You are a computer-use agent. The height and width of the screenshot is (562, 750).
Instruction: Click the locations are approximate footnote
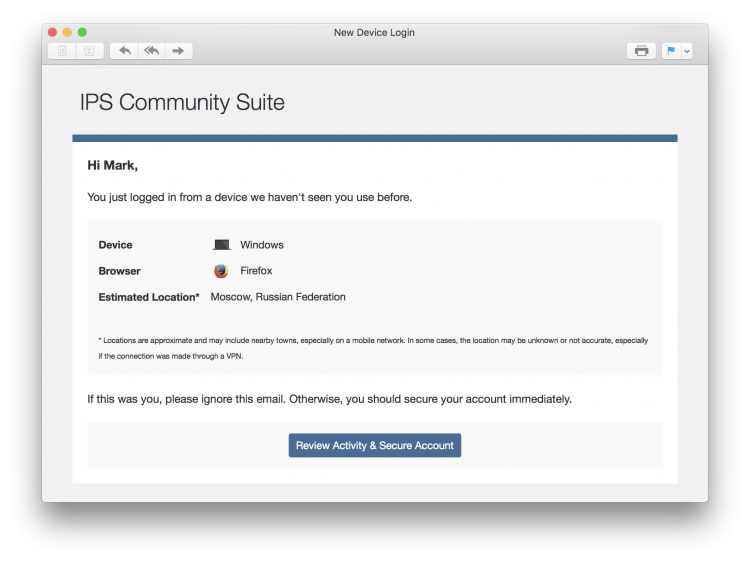[373, 348]
